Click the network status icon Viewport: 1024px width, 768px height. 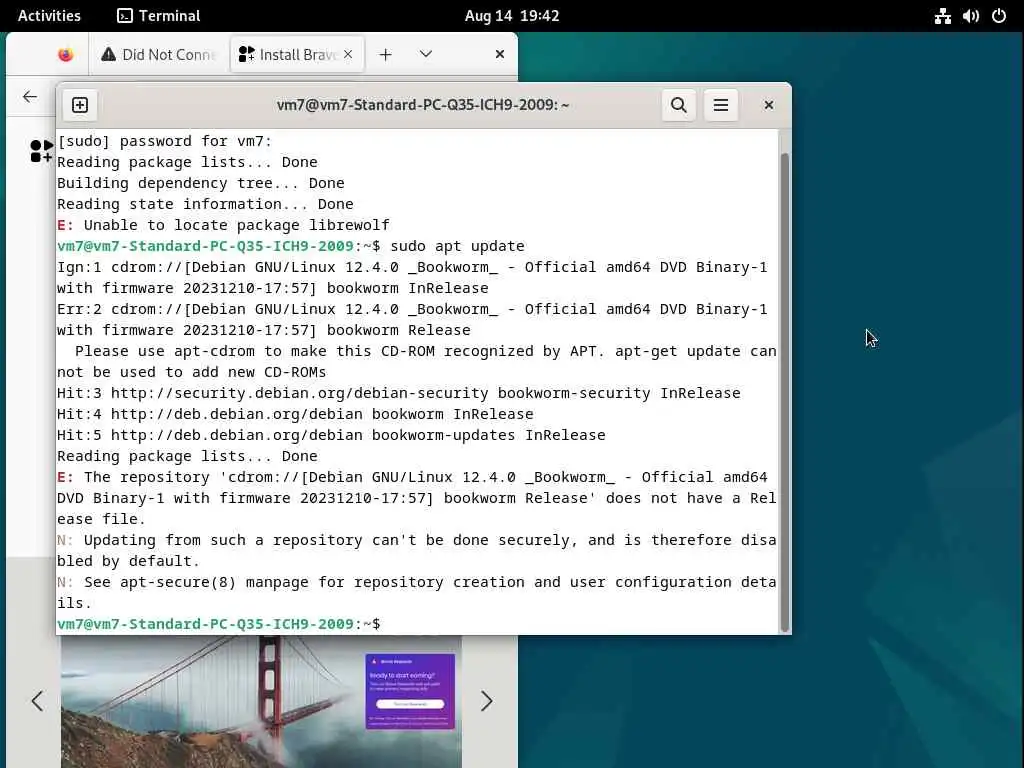point(942,16)
